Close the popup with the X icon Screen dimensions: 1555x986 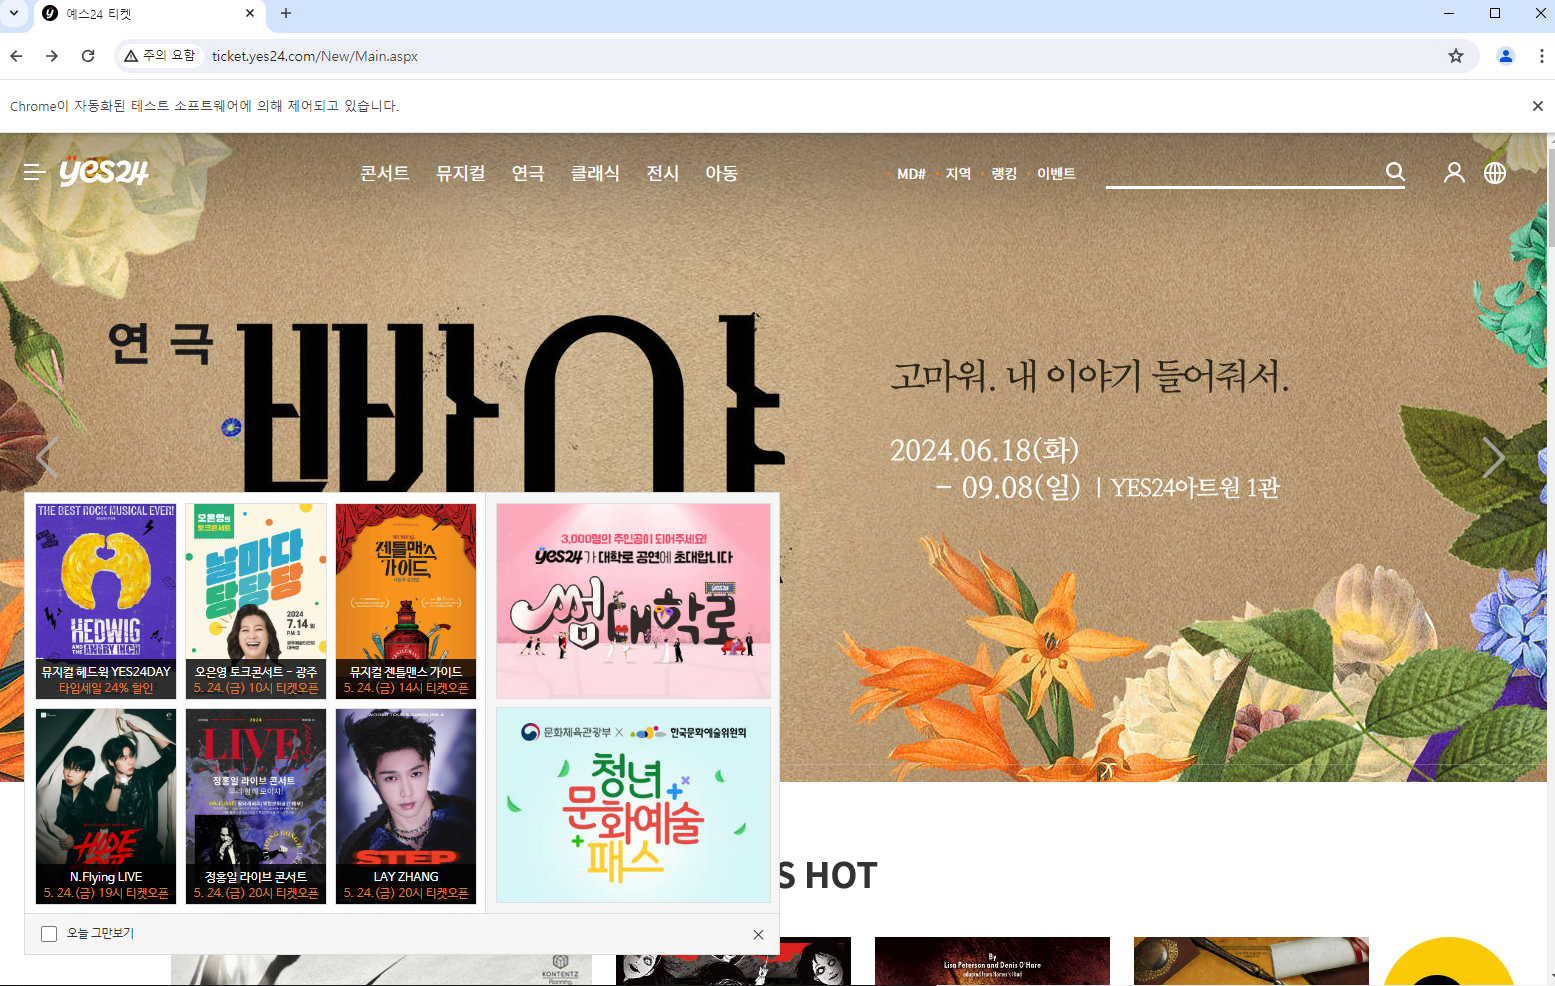(758, 934)
